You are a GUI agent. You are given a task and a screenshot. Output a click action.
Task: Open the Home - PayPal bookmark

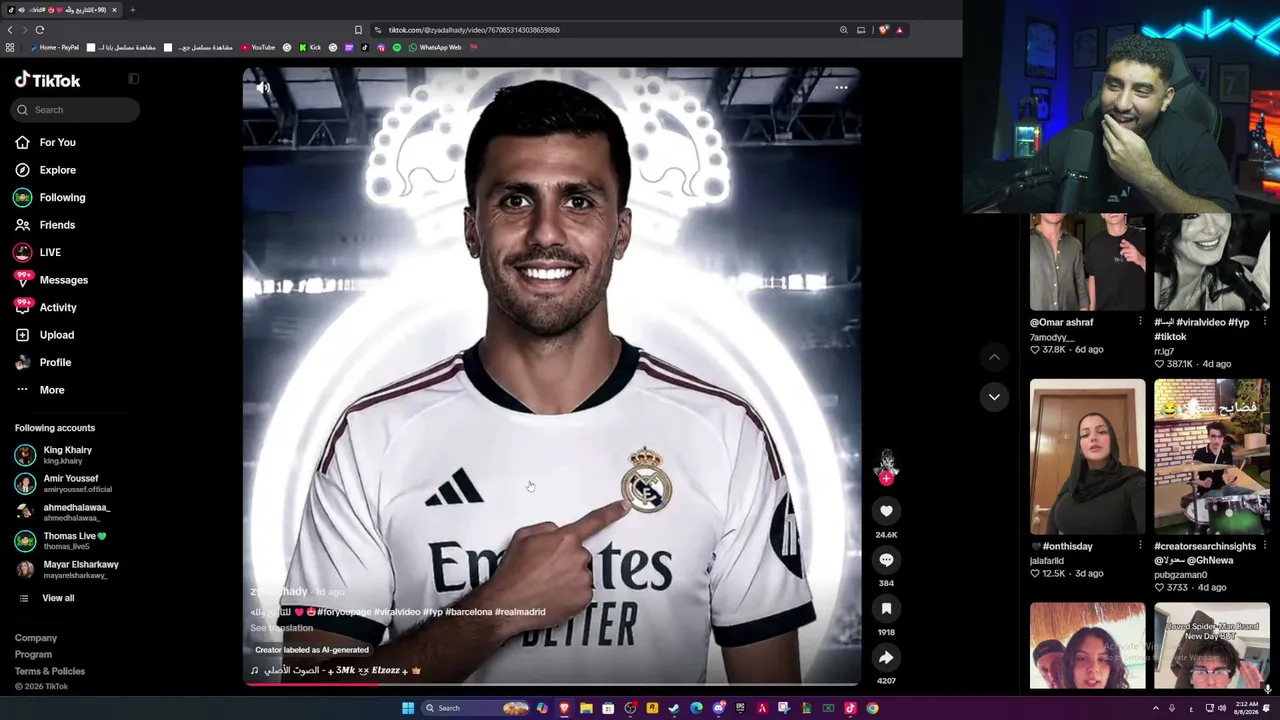pyautogui.click(x=54, y=47)
